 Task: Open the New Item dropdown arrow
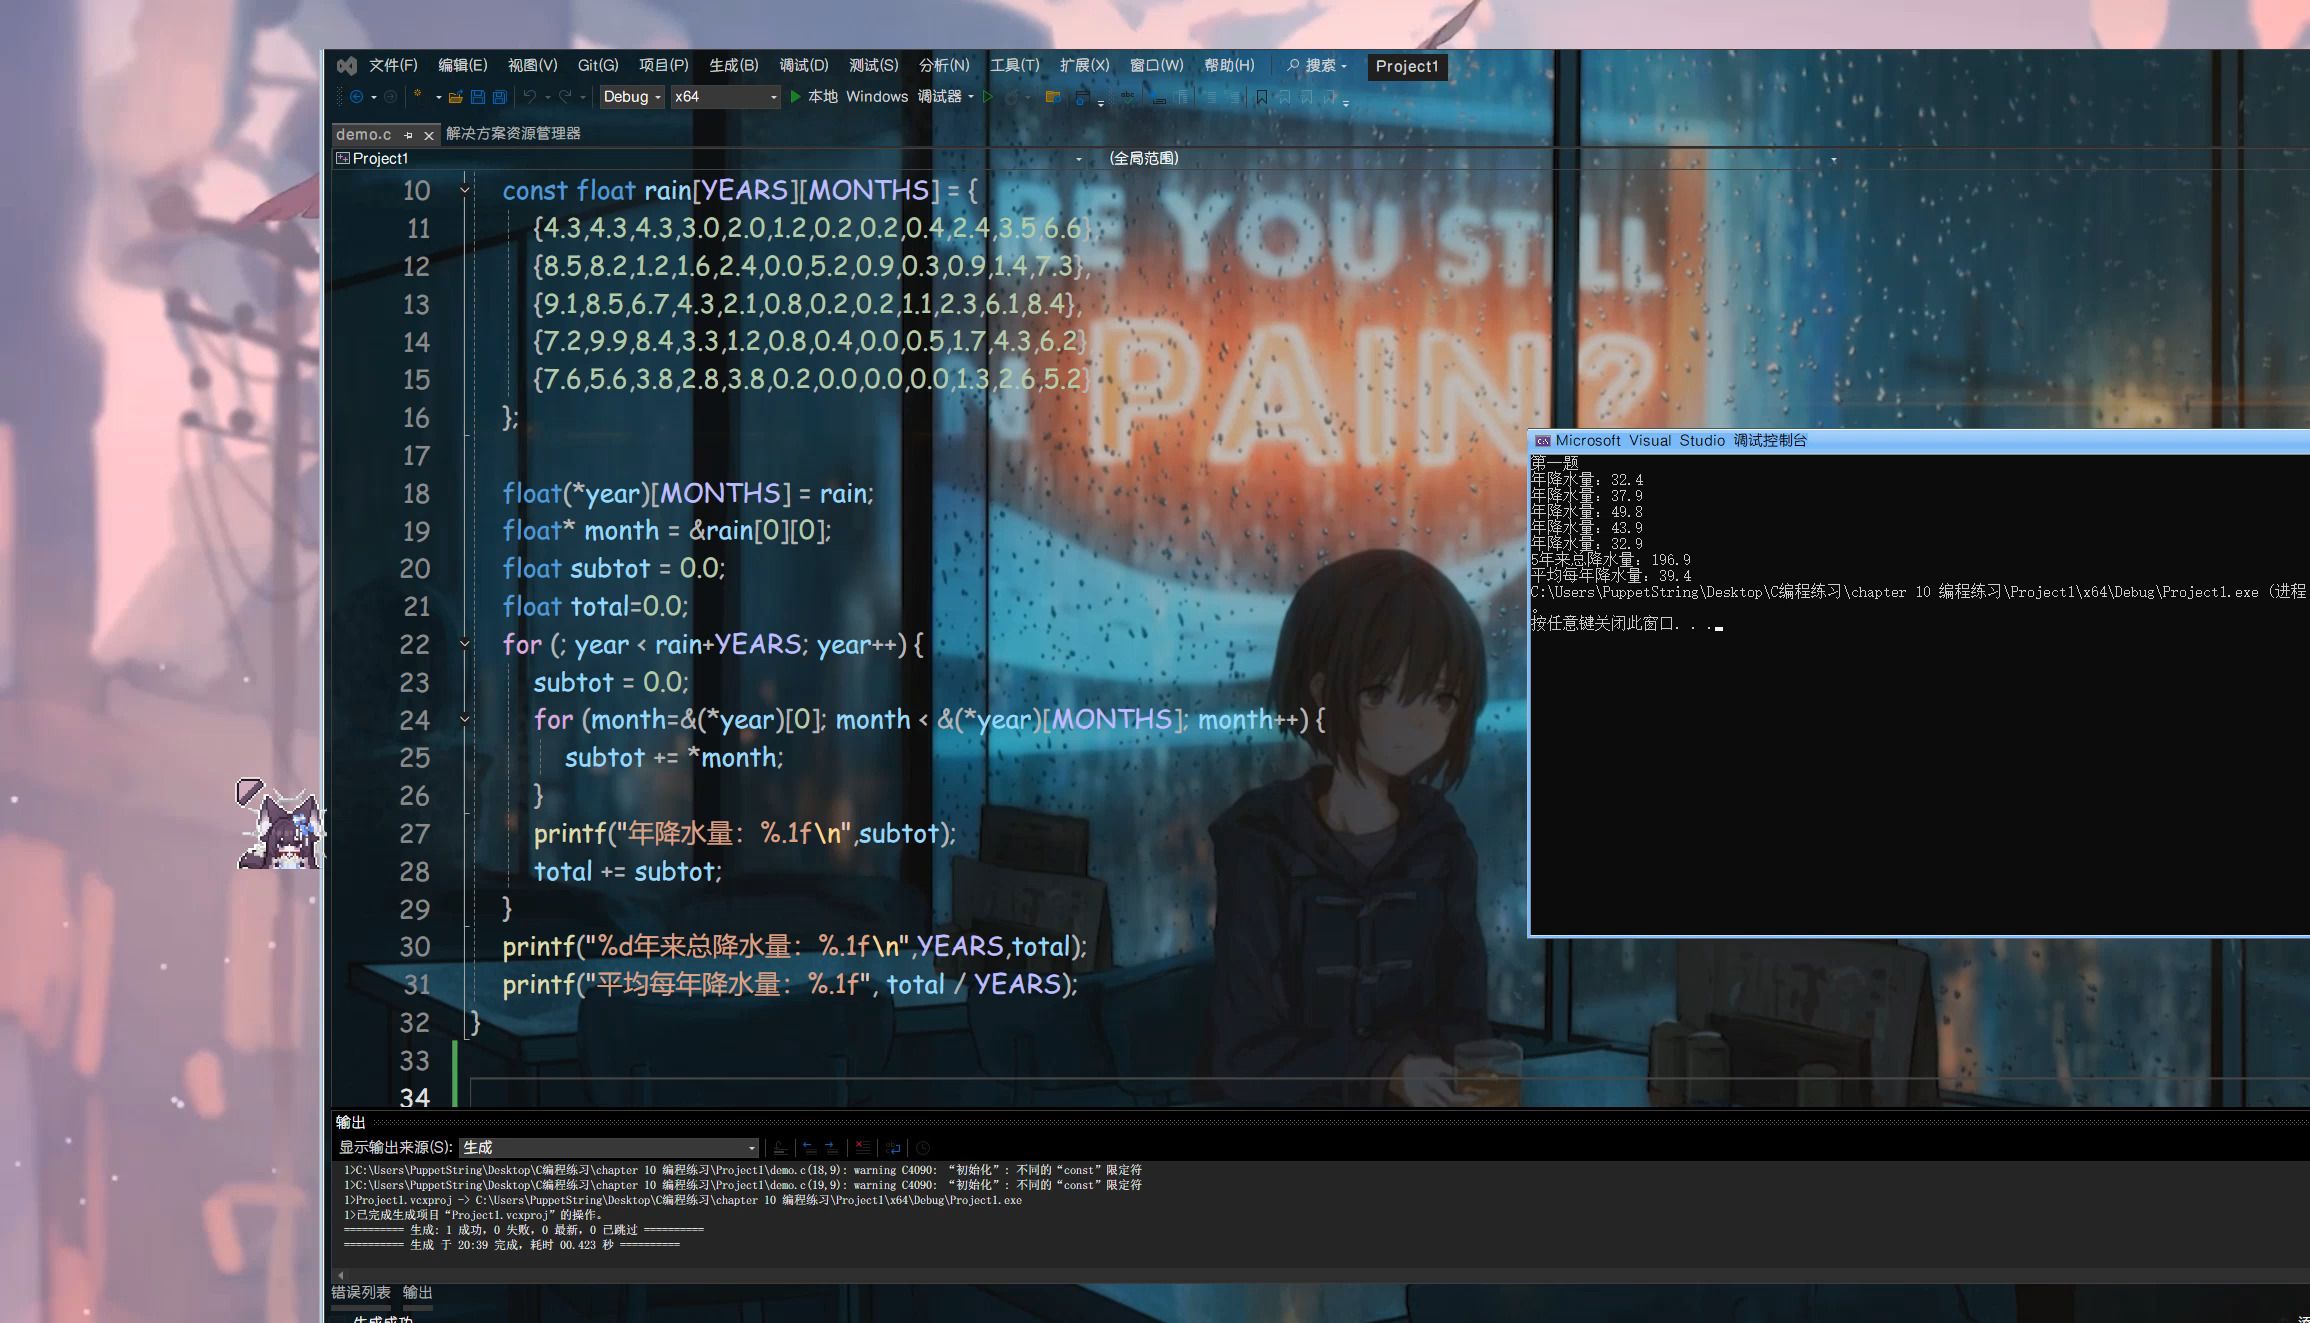[438, 97]
